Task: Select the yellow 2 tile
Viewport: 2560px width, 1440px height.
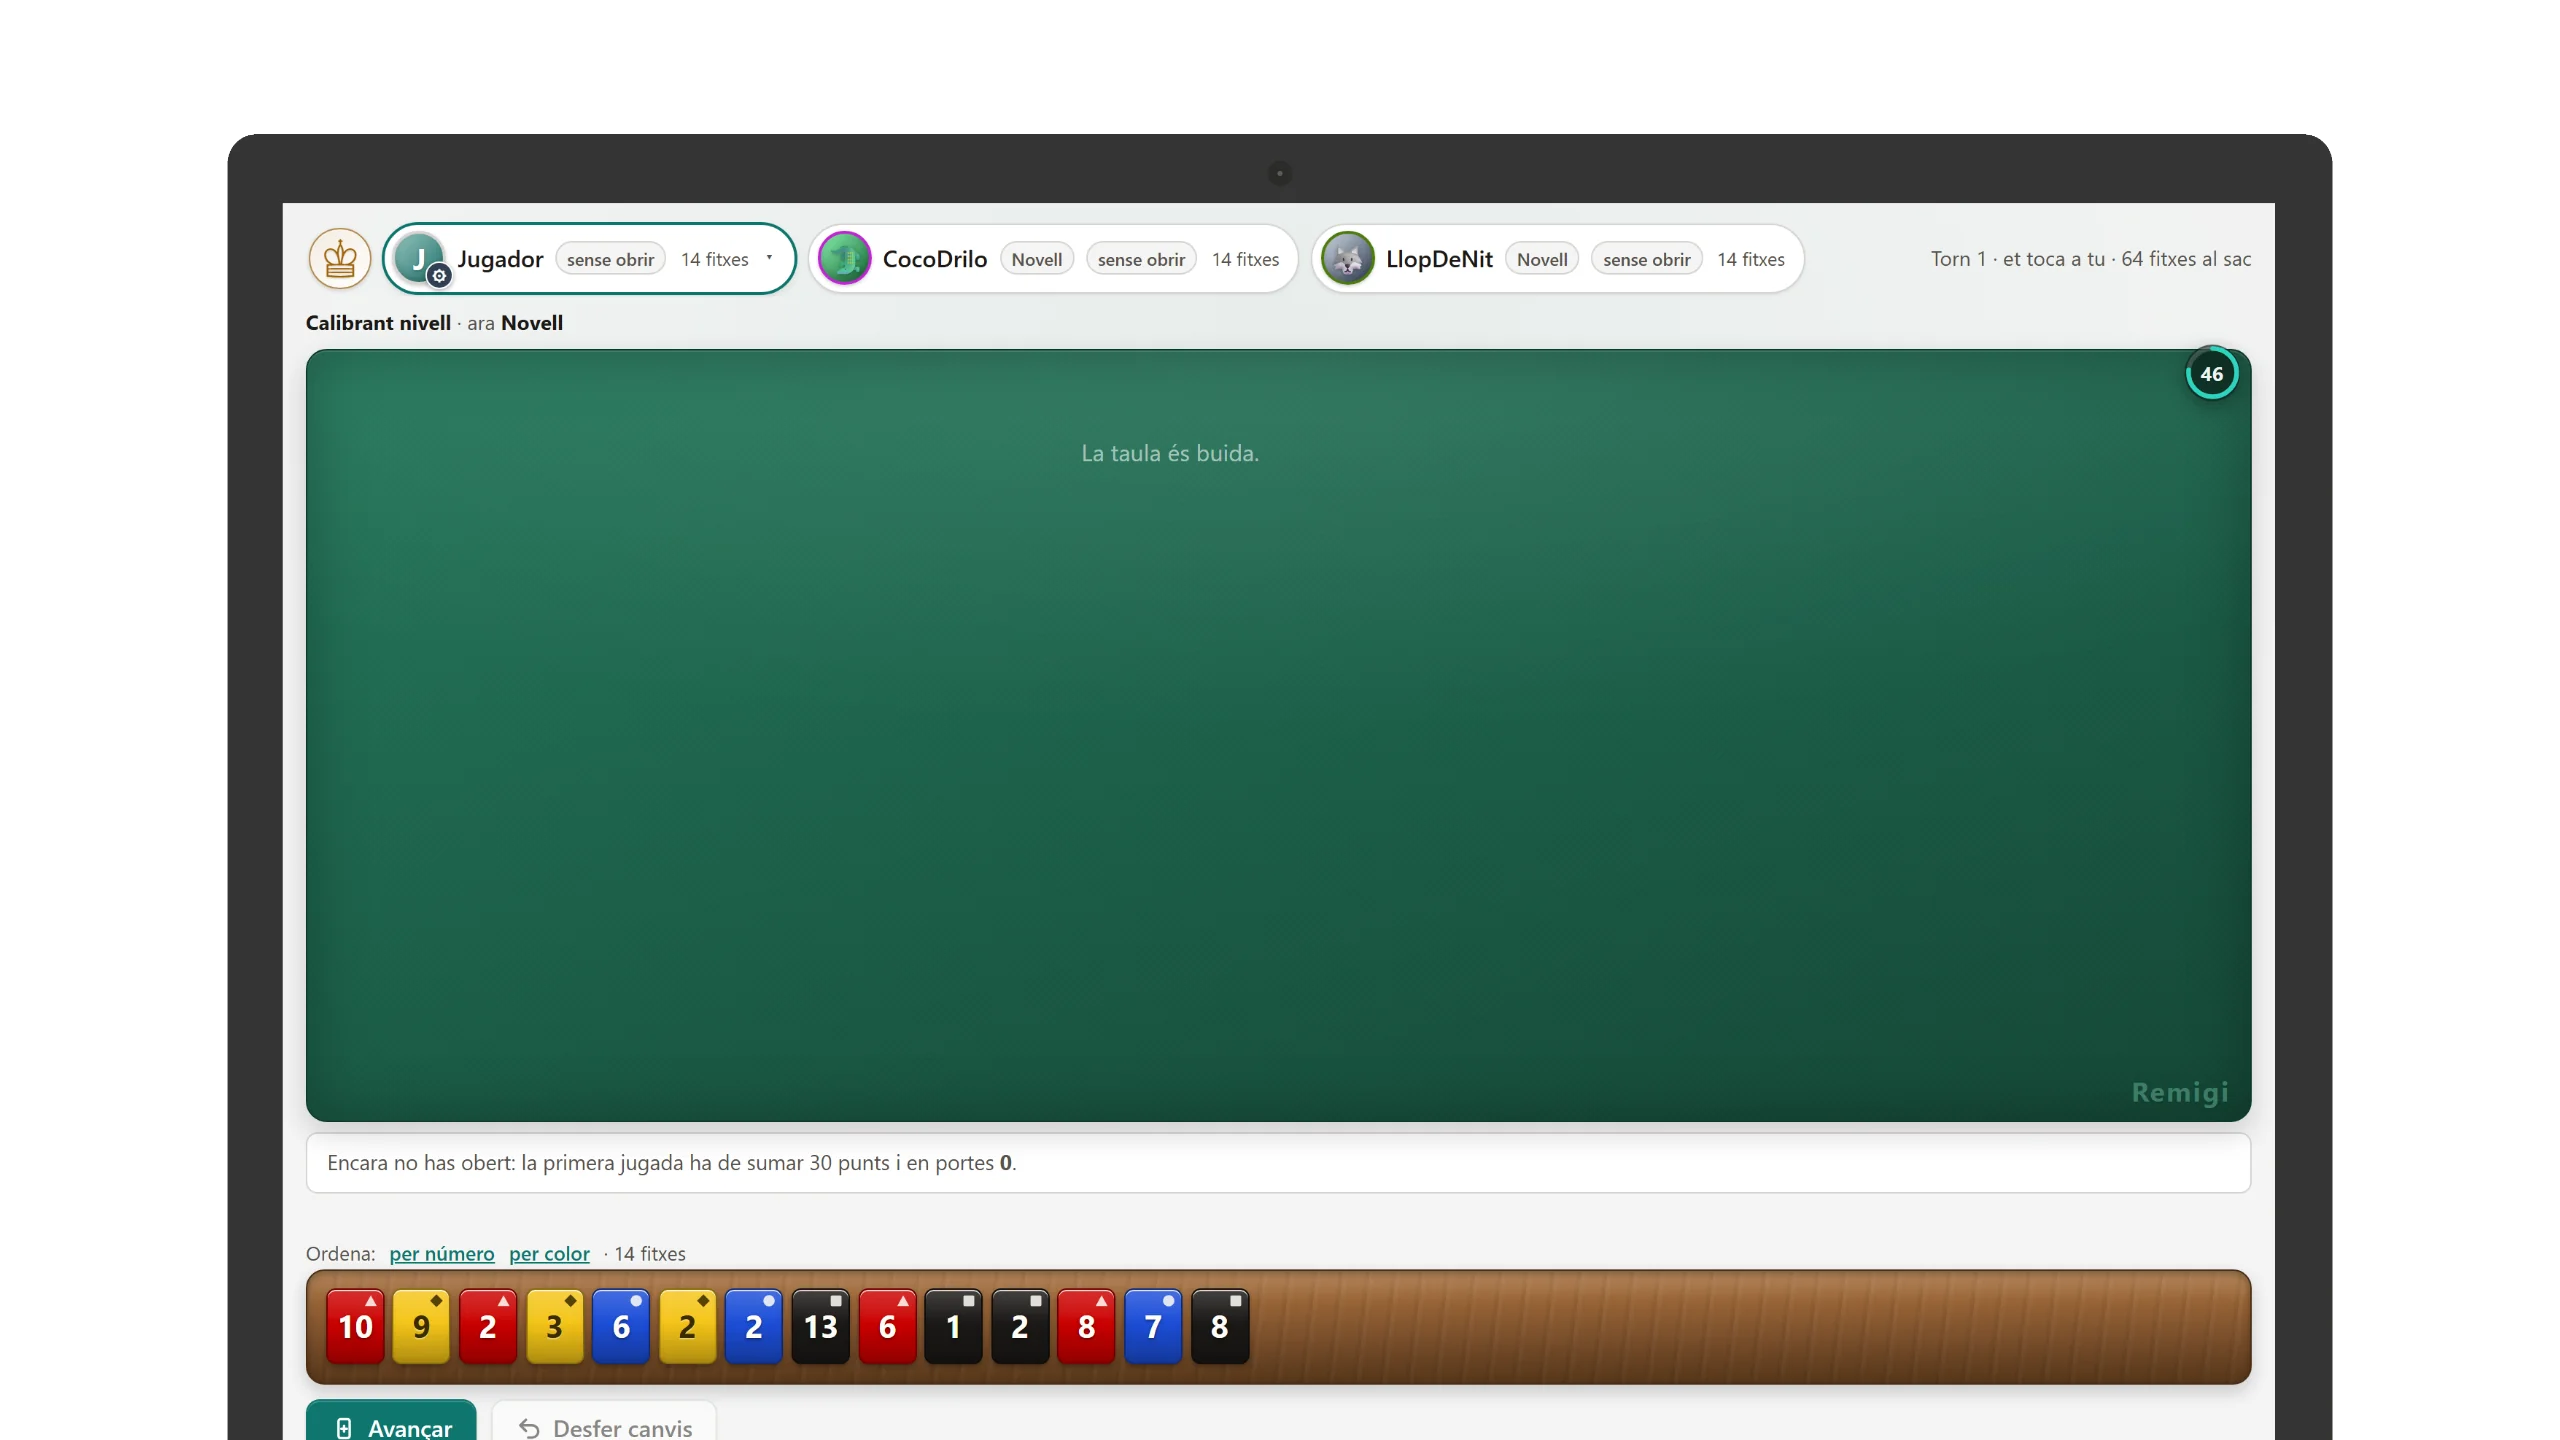Action: pyautogui.click(x=687, y=1326)
